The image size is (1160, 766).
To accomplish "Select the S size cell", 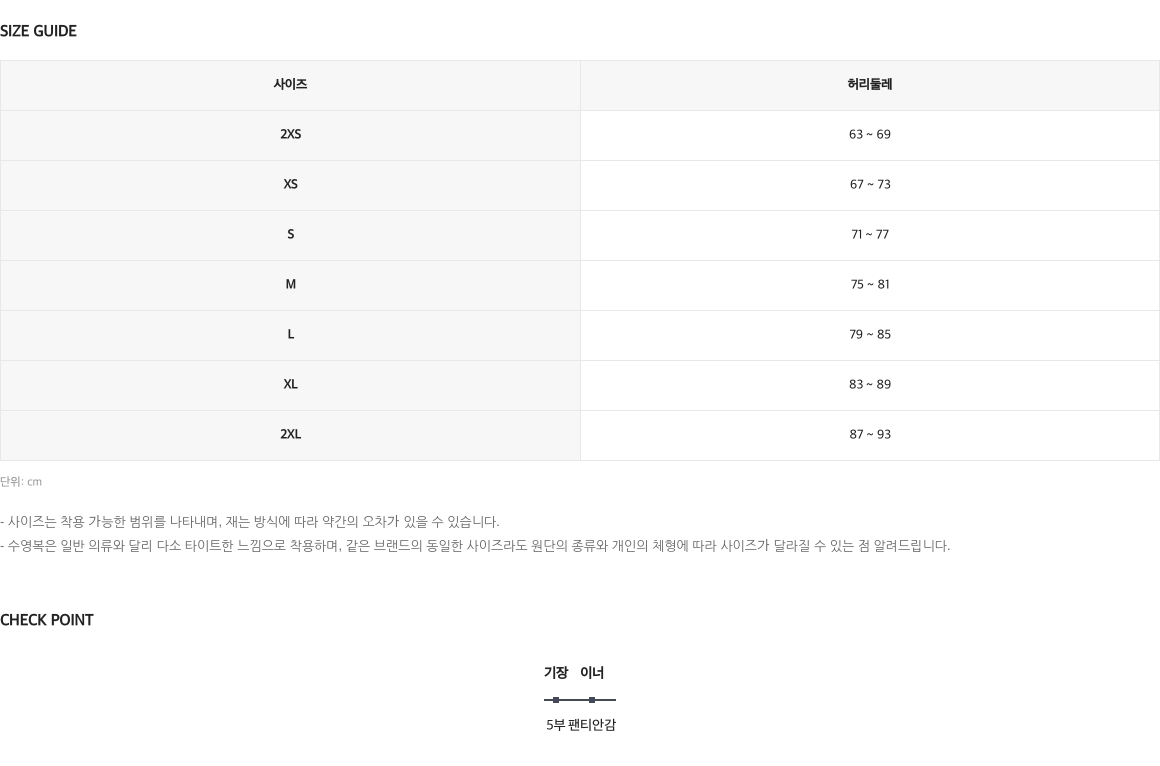I will [290, 235].
